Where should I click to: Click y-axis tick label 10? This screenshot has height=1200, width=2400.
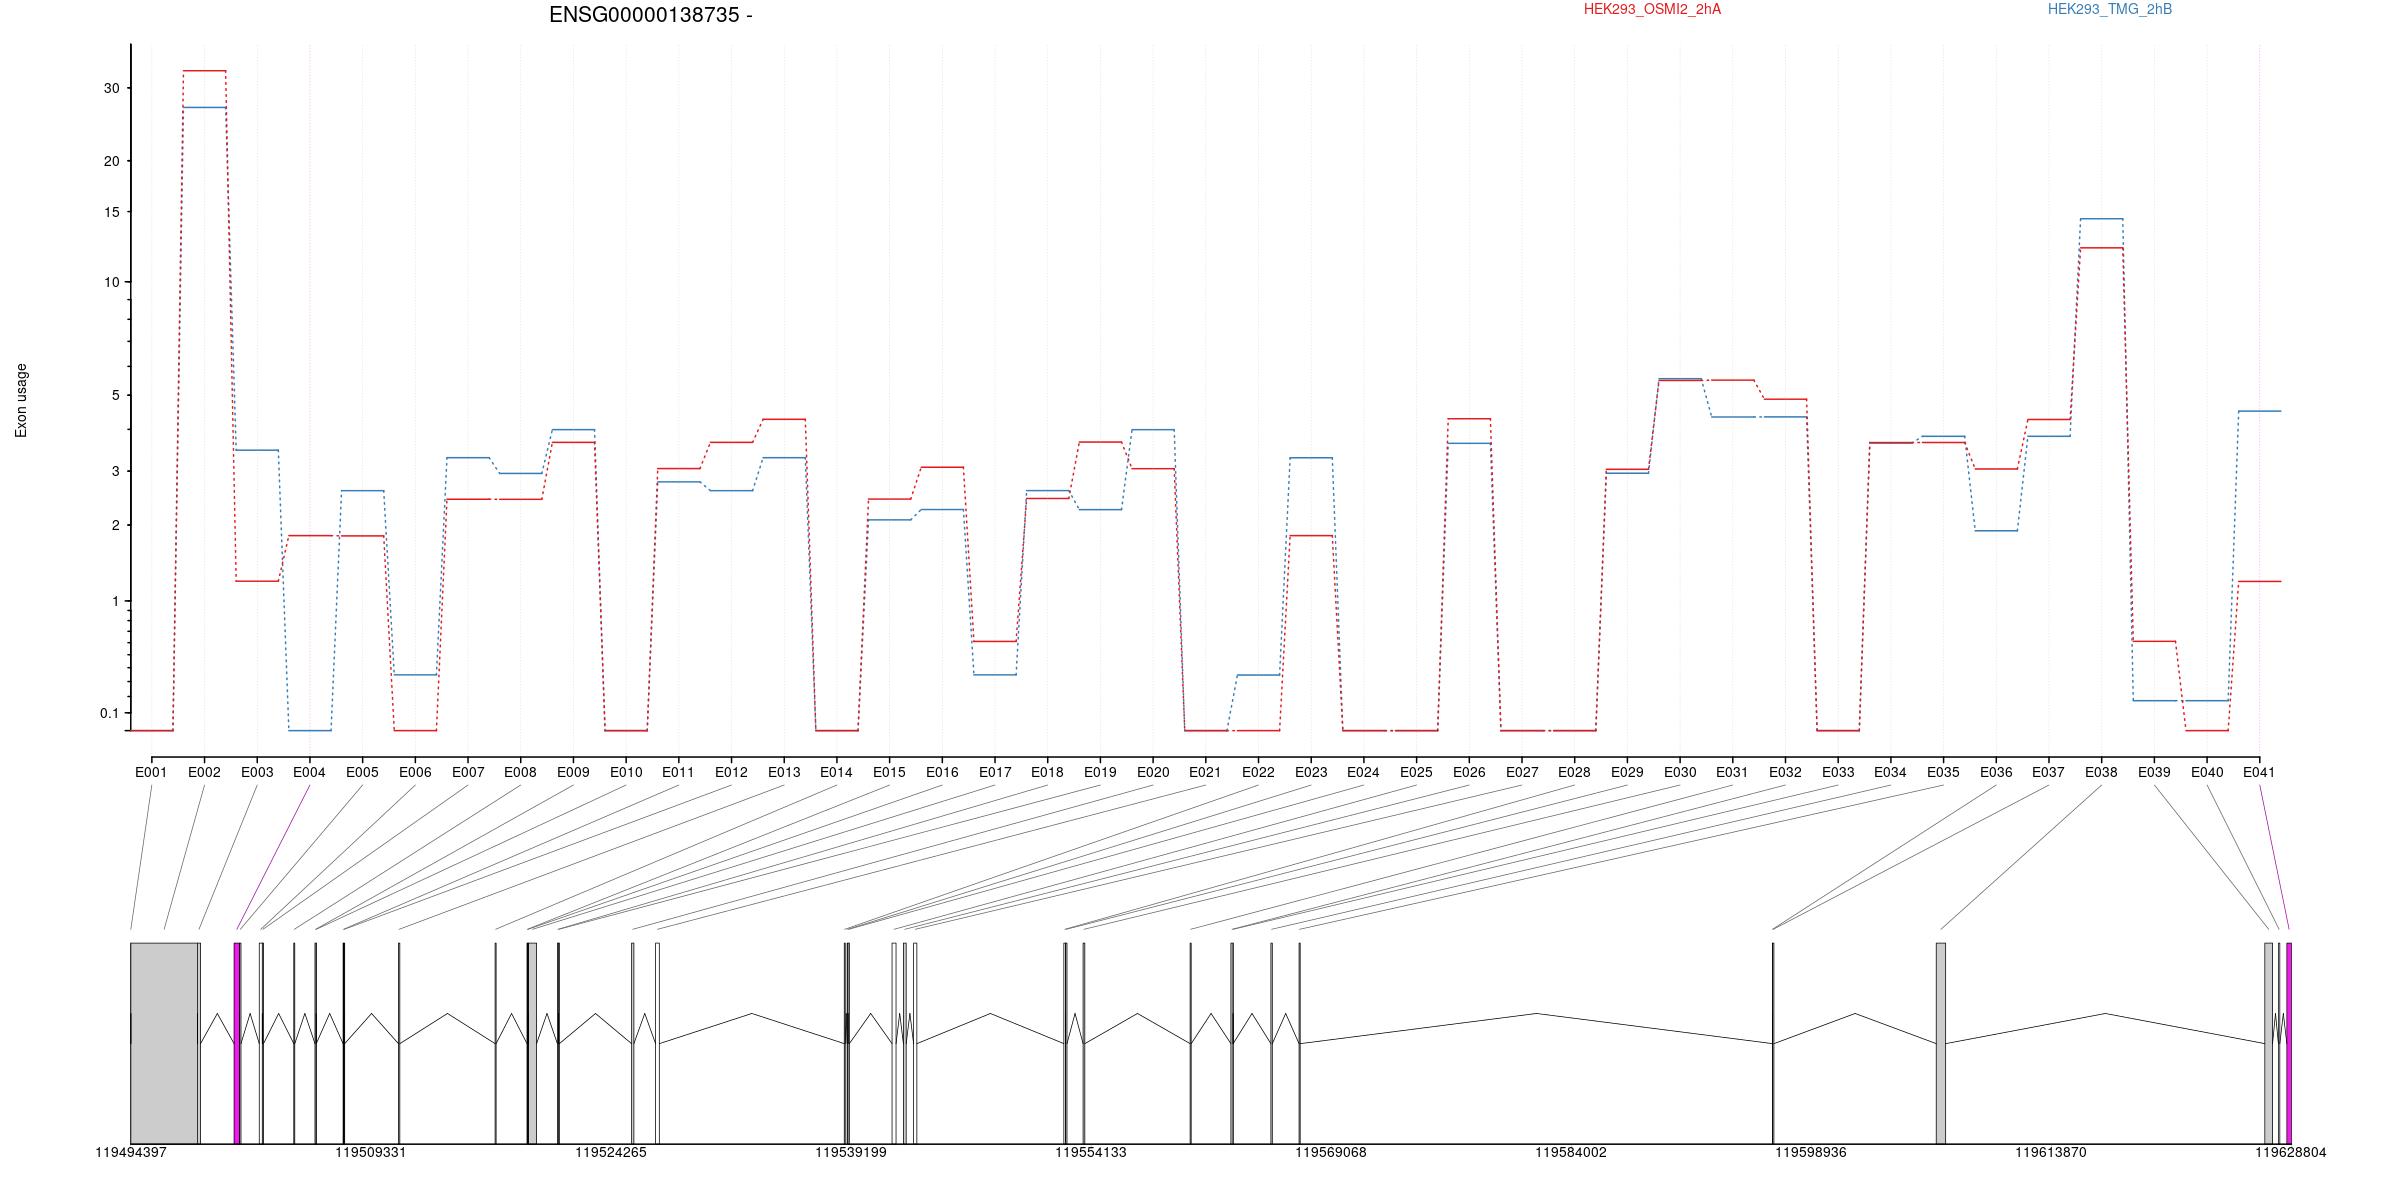coord(111,283)
